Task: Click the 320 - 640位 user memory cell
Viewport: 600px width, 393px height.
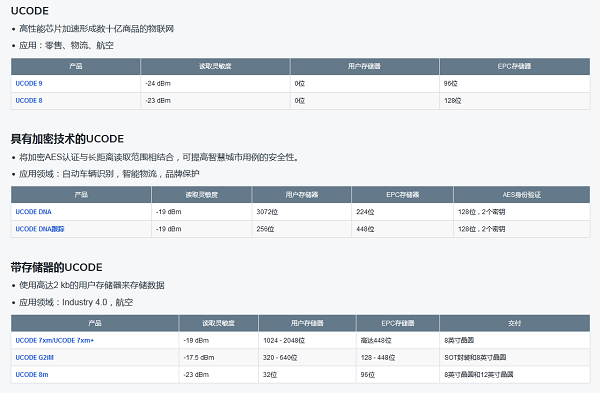Action: 307,357
